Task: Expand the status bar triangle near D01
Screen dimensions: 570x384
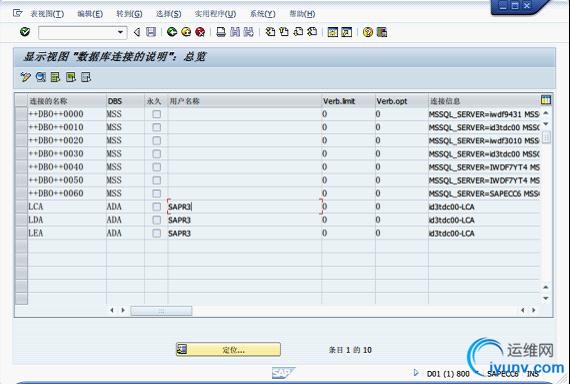Action: pyautogui.click(x=416, y=372)
